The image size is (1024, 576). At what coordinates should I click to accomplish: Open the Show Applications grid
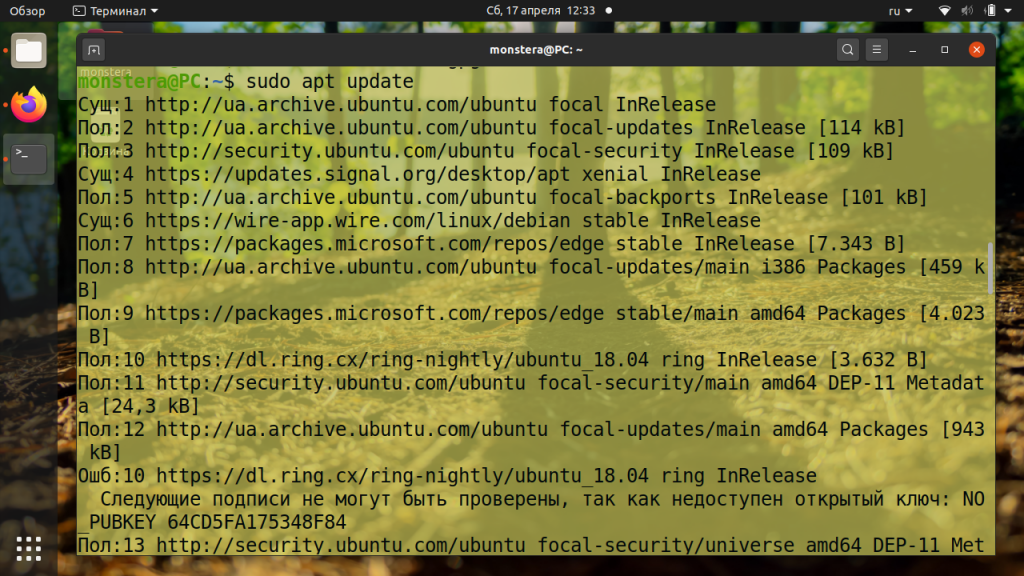[27, 549]
